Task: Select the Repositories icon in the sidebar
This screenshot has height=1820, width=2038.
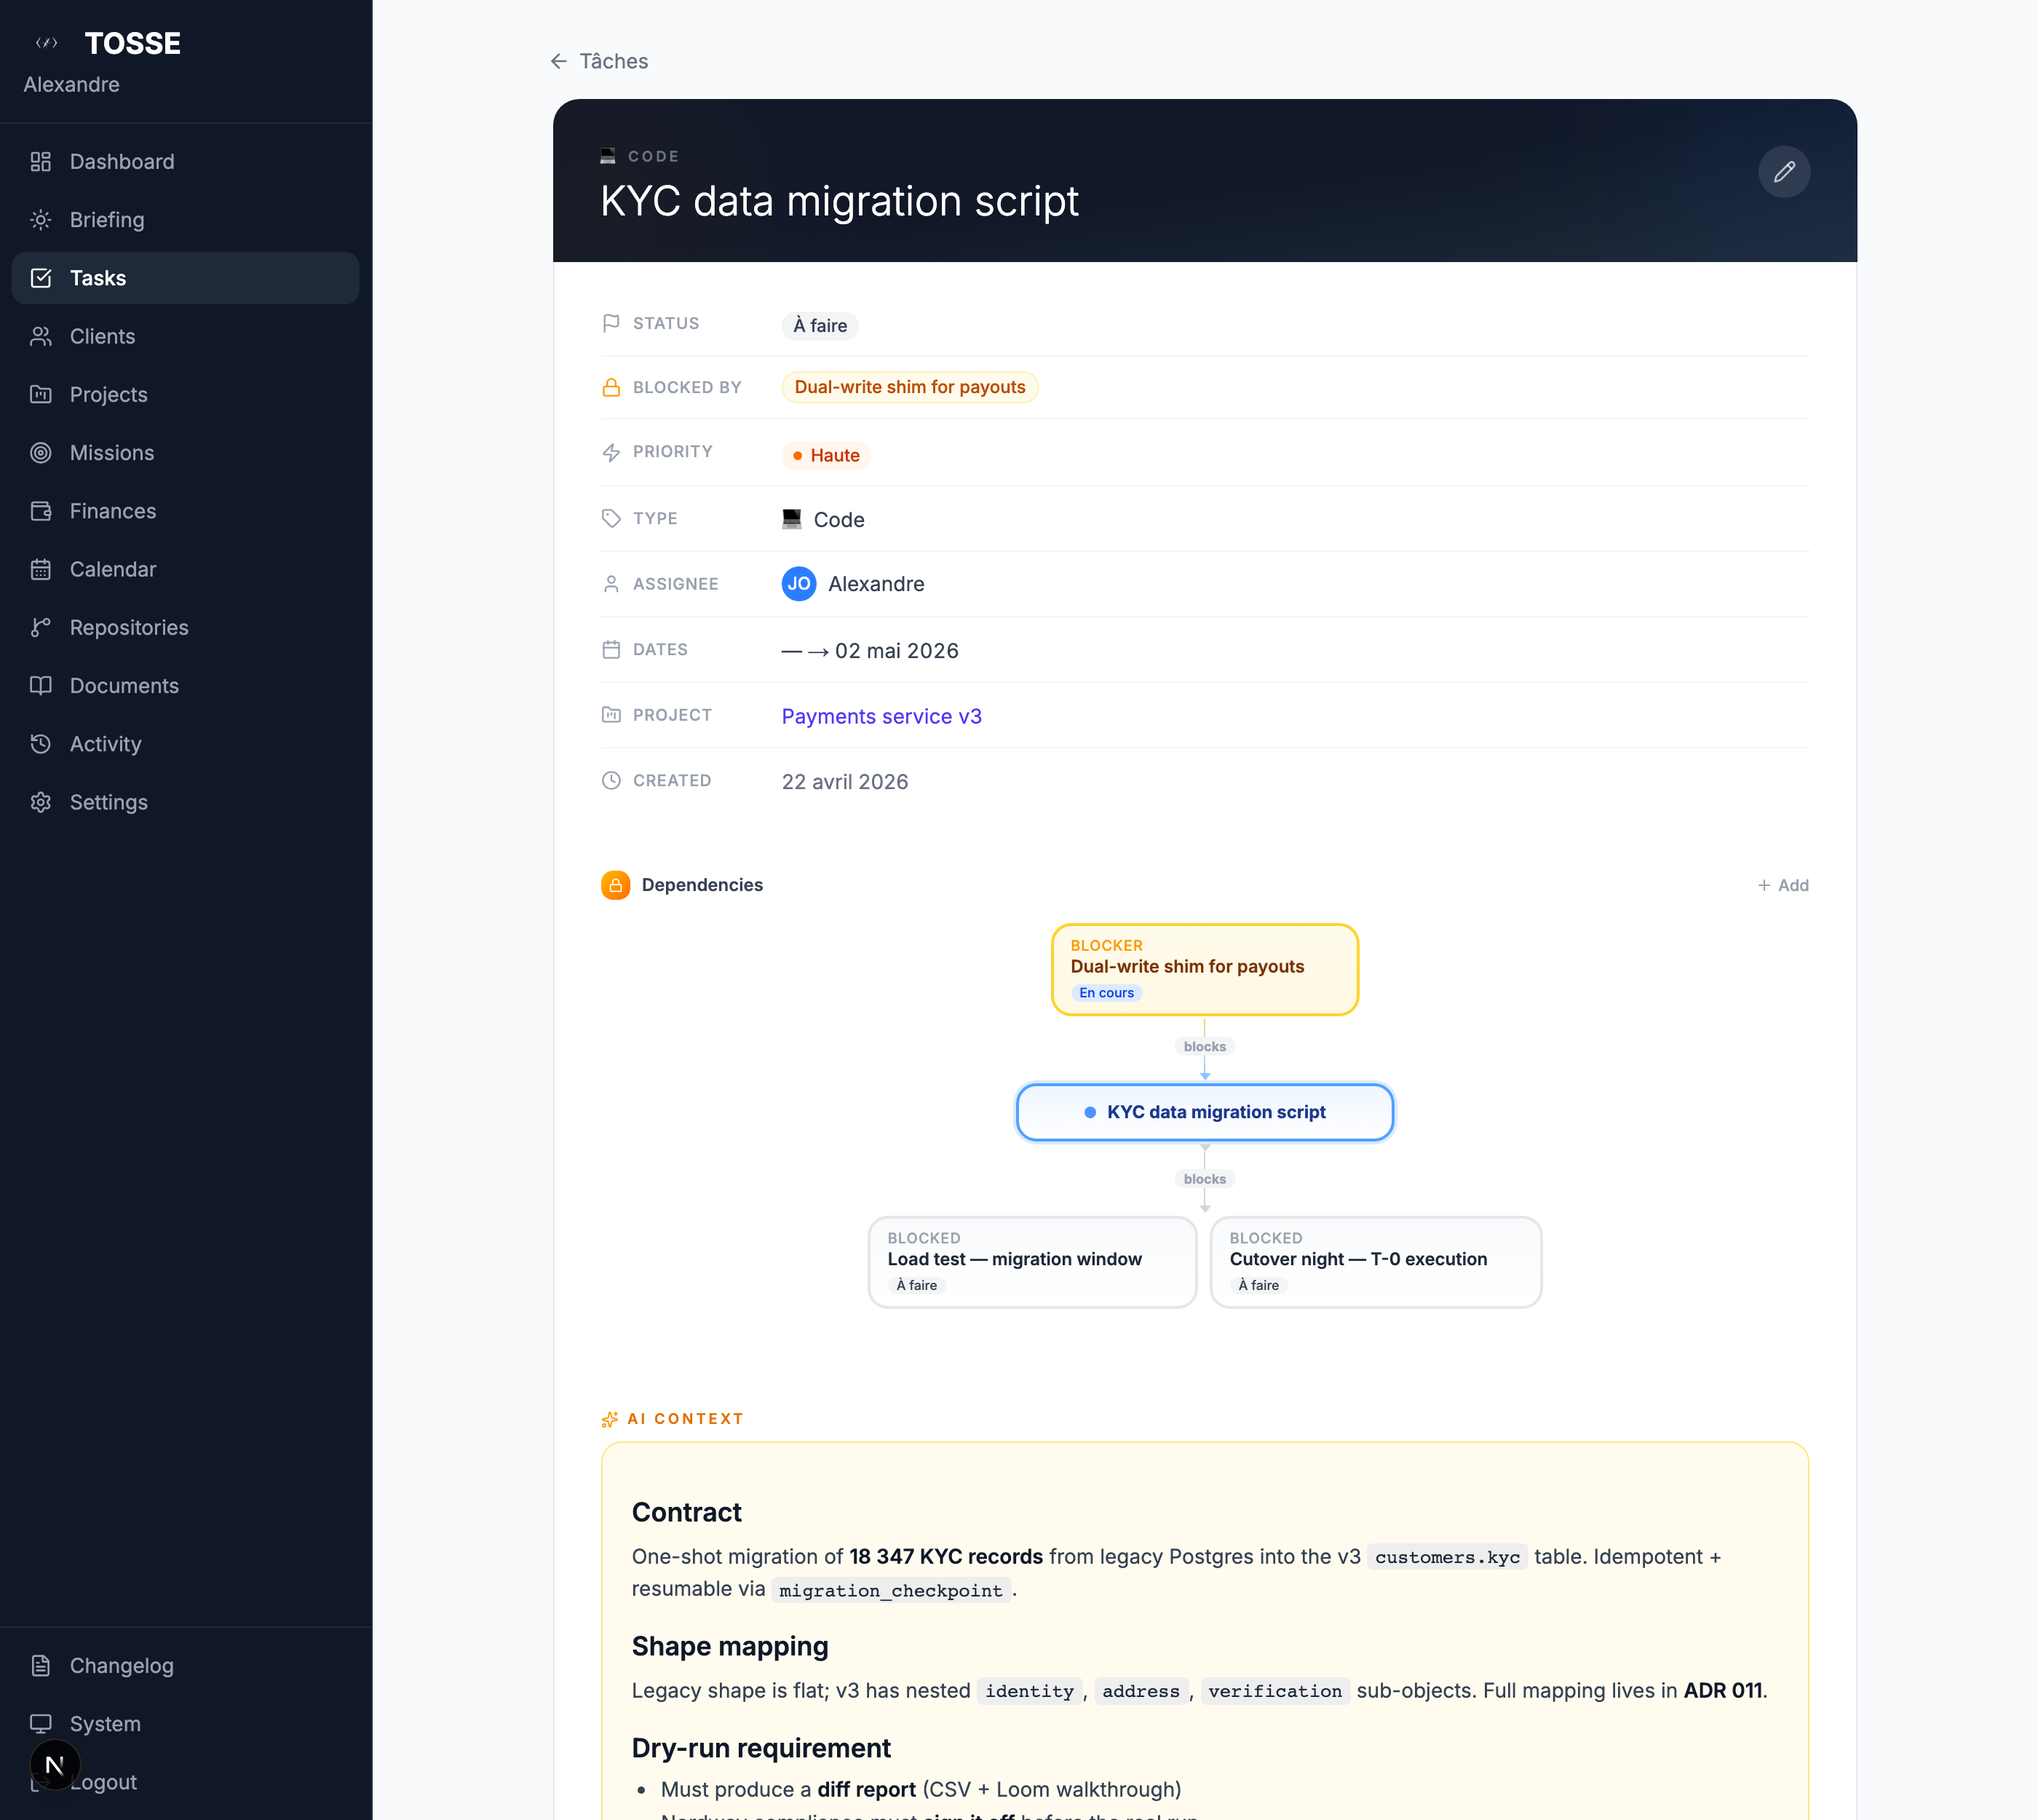Action: coord(41,627)
